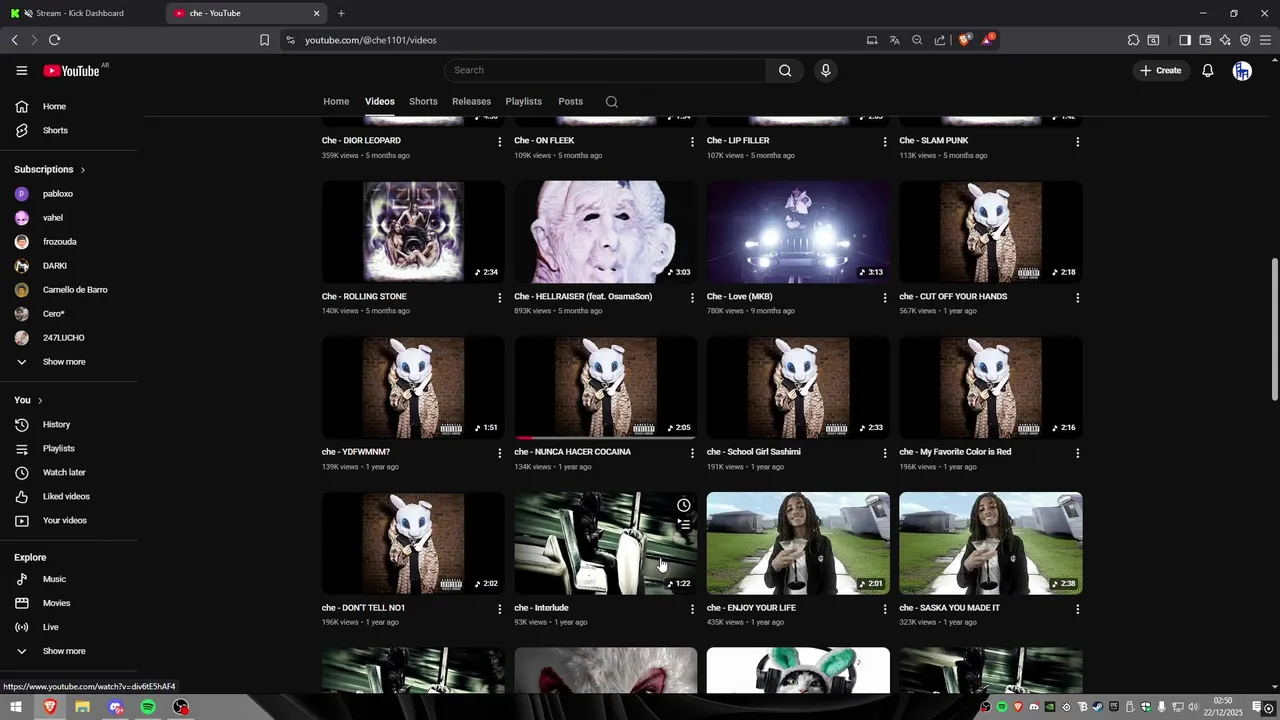Click the browser address bar URL

[x=370, y=40]
